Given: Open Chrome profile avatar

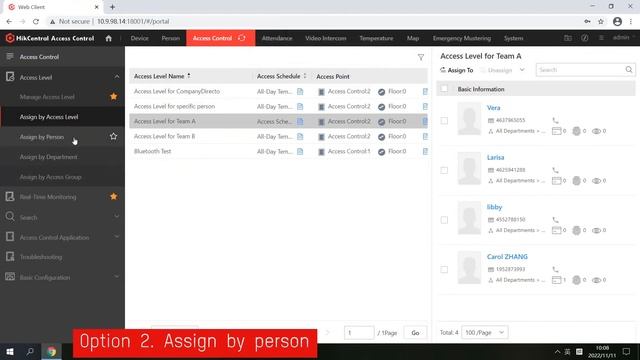Looking at the screenshot, I should [617, 22].
